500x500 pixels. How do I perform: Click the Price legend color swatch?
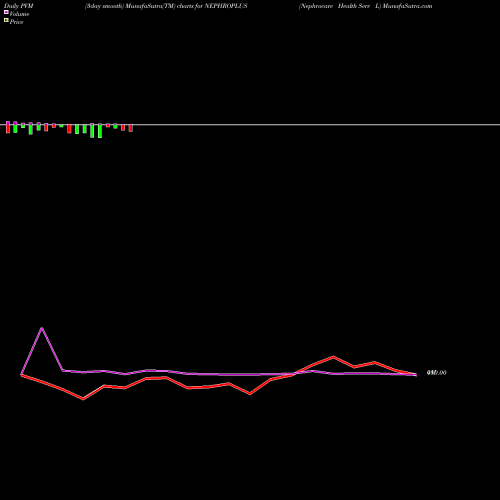(6, 20)
